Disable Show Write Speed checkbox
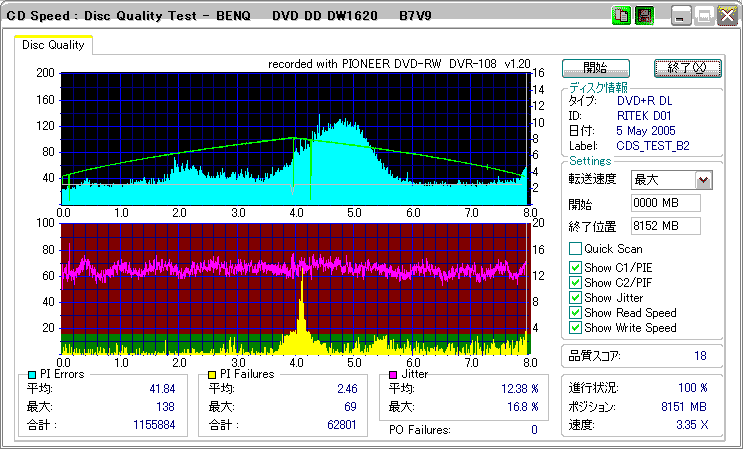The height and width of the screenshot is (449, 743). (x=575, y=328)
